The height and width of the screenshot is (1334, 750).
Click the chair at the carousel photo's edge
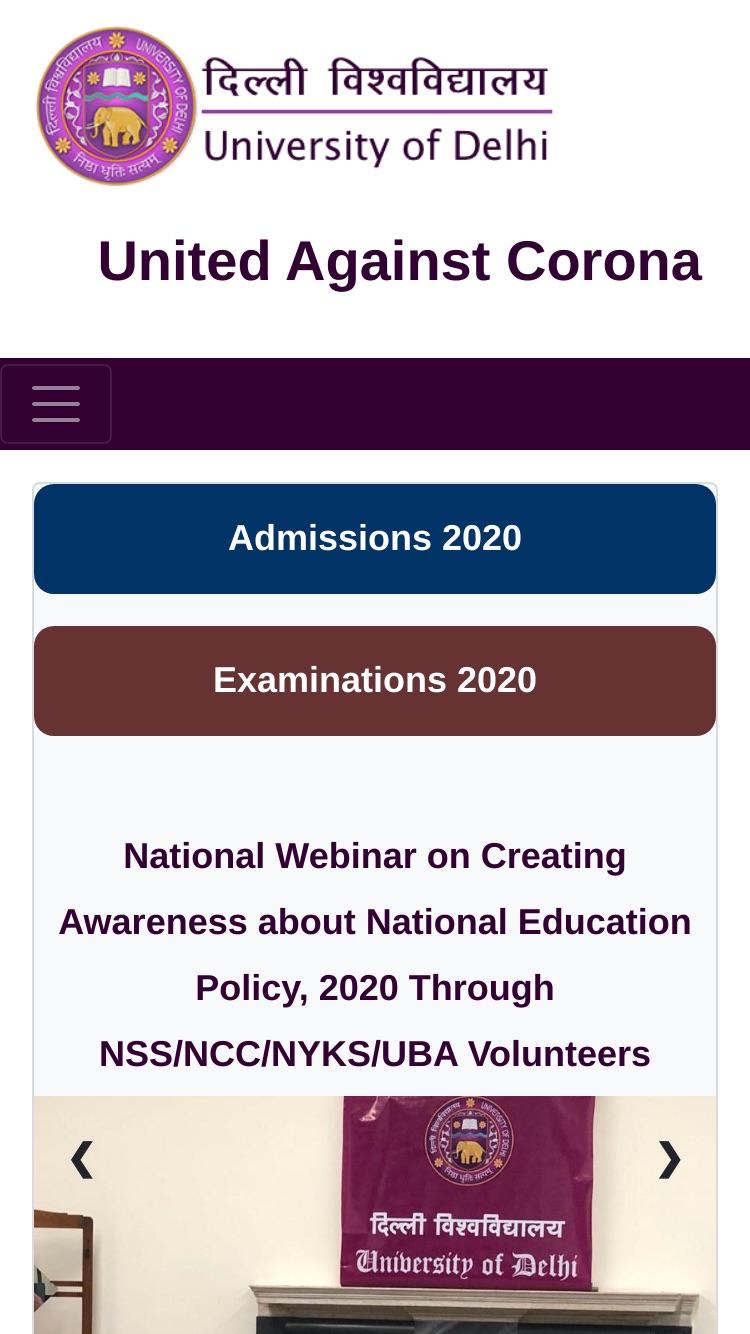(62, 1272)
